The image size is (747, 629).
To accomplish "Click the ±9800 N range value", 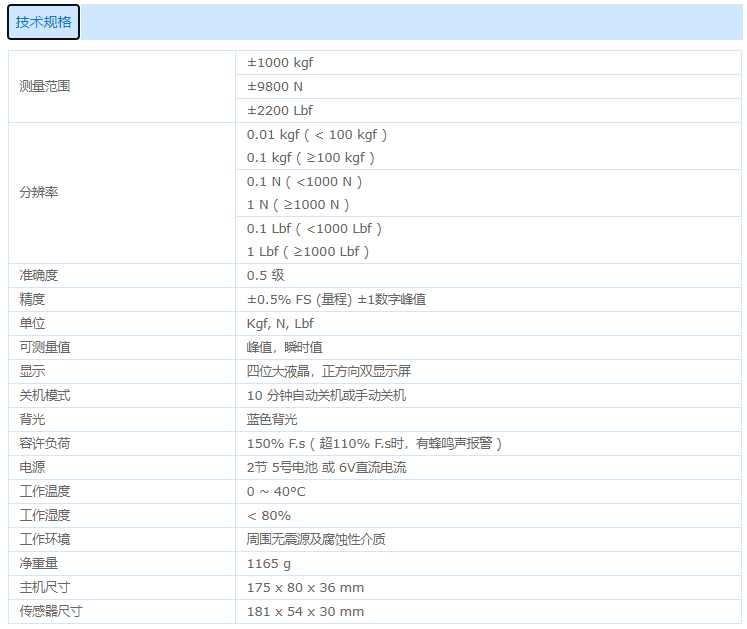I will pyautogui.click(x=275, y=86).
